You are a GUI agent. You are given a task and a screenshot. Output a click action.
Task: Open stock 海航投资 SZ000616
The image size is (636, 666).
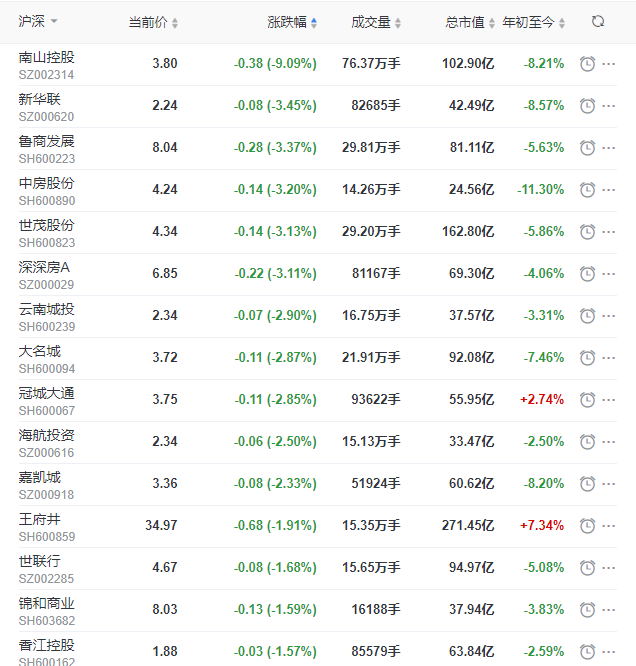tap(46, 444)
